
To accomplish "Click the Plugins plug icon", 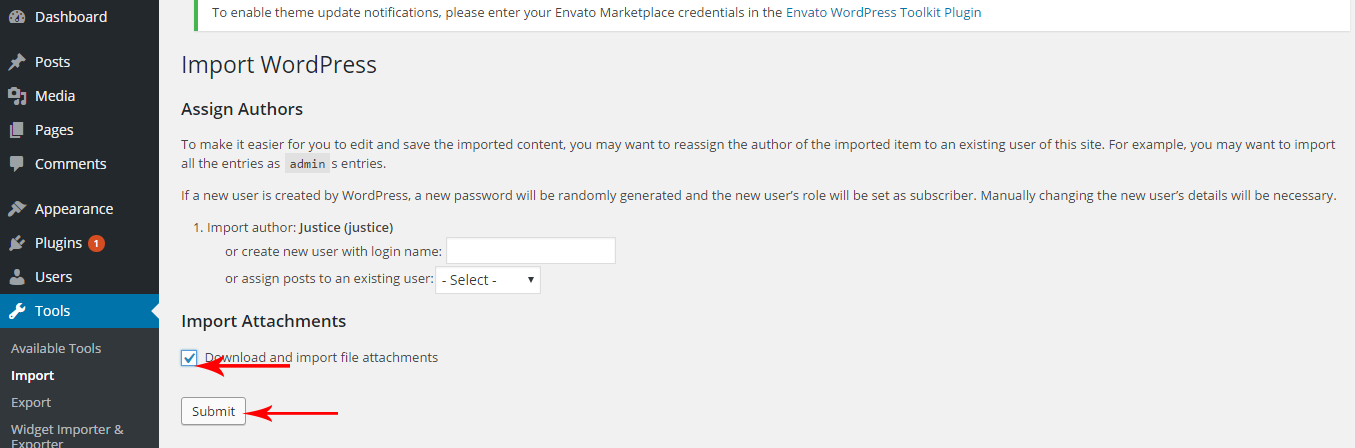I will pos(17,243).
